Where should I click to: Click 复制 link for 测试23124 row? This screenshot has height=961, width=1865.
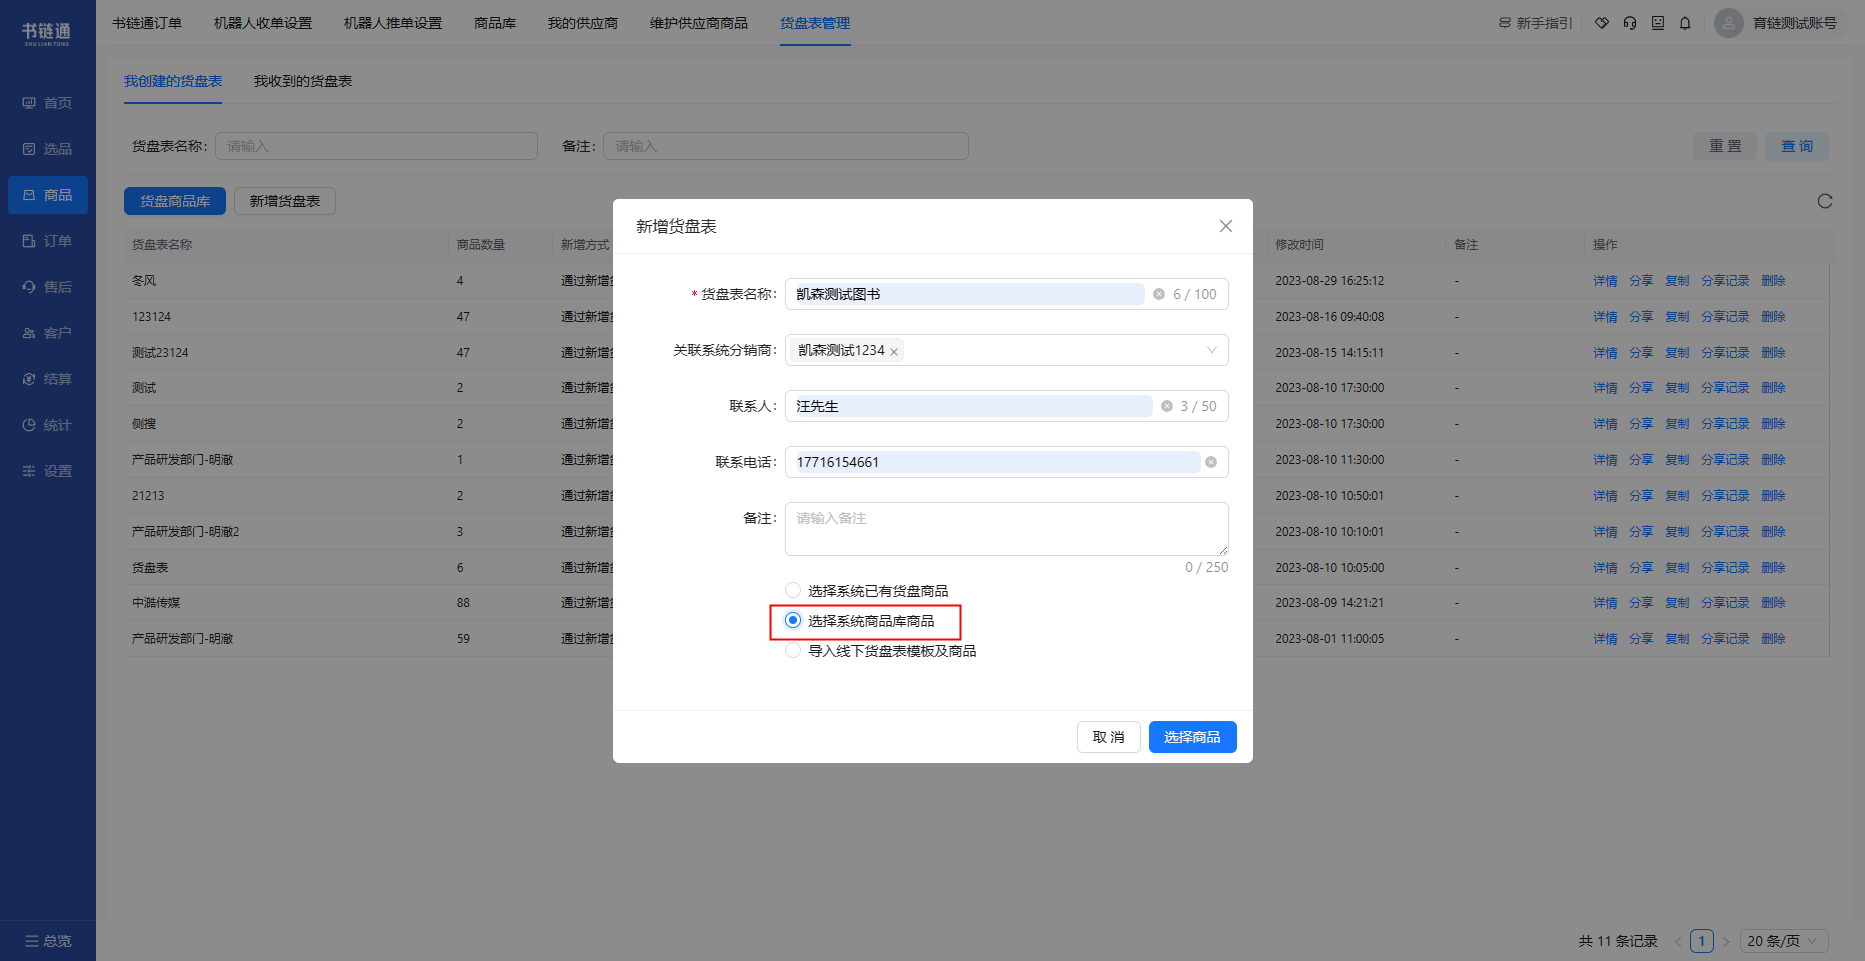(1677, 353)
